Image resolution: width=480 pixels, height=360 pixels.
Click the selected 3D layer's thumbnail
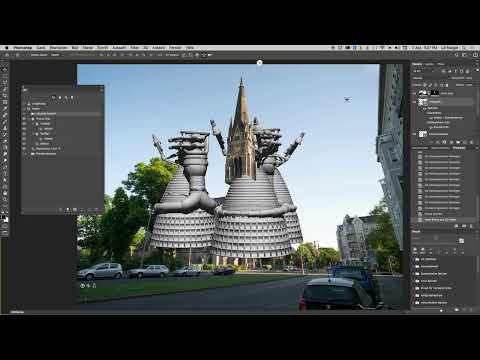pyautogui.click(x=422, y=102)
